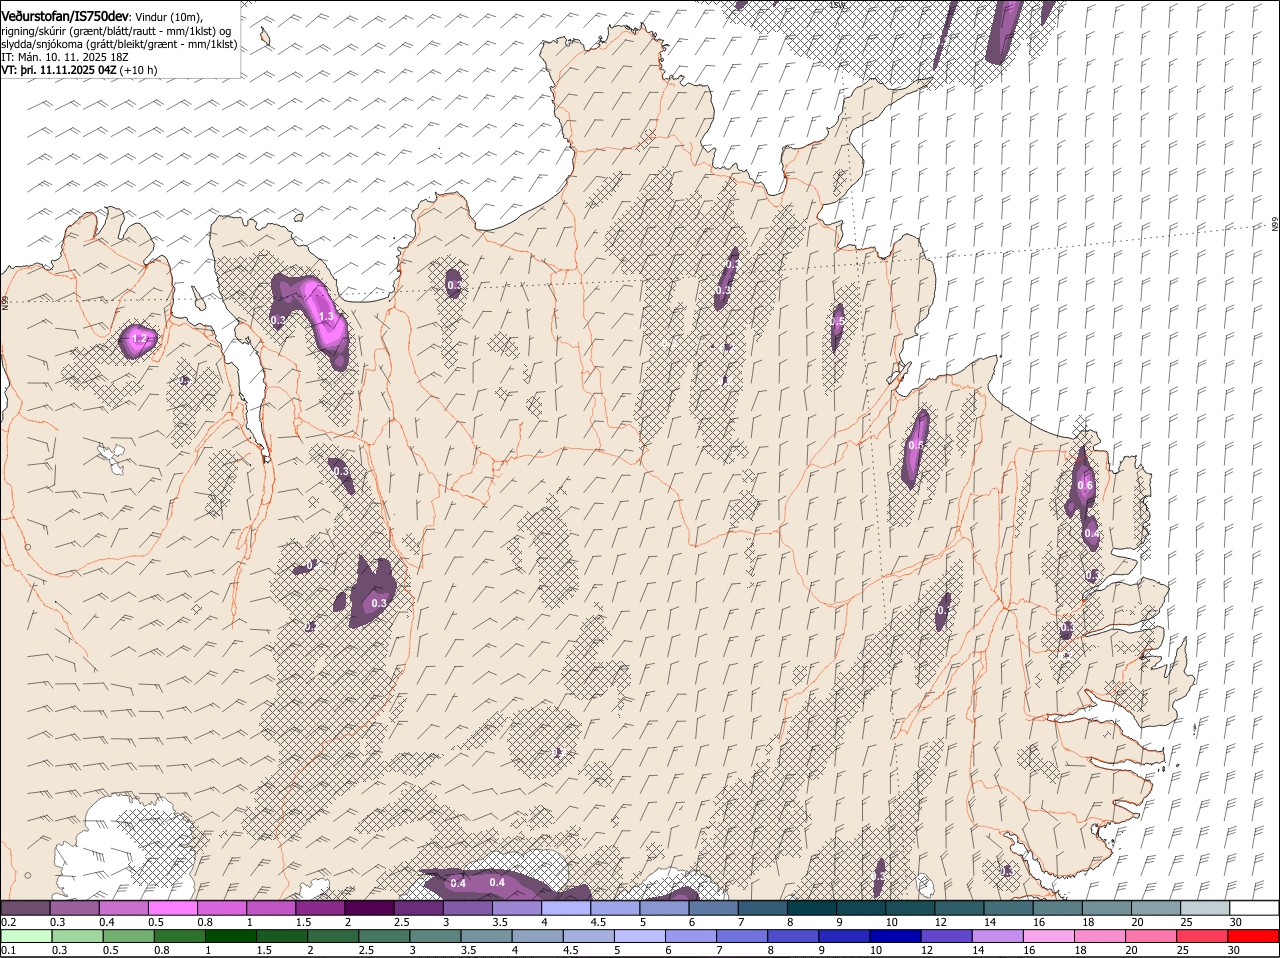Click the N99 label at the right map edge
Image resolution: width=1280 pixels, height=958 pixels.
tap(1275, 225)
